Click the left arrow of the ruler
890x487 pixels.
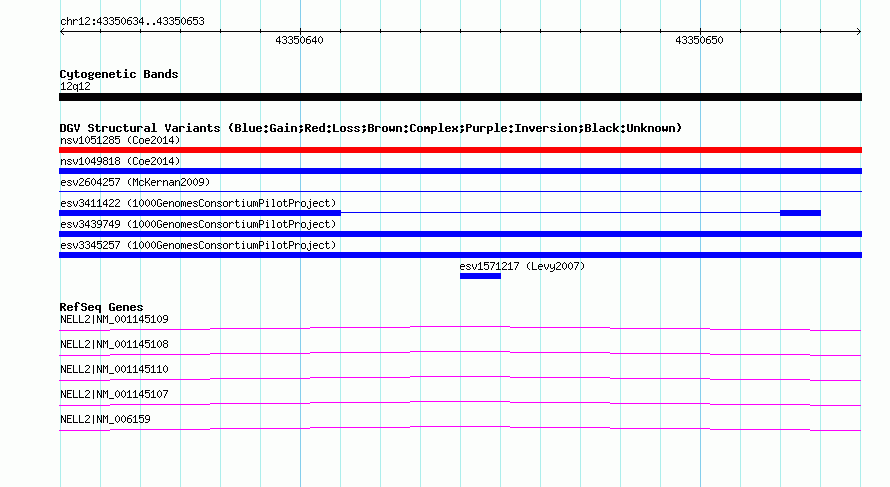[62, 31]
